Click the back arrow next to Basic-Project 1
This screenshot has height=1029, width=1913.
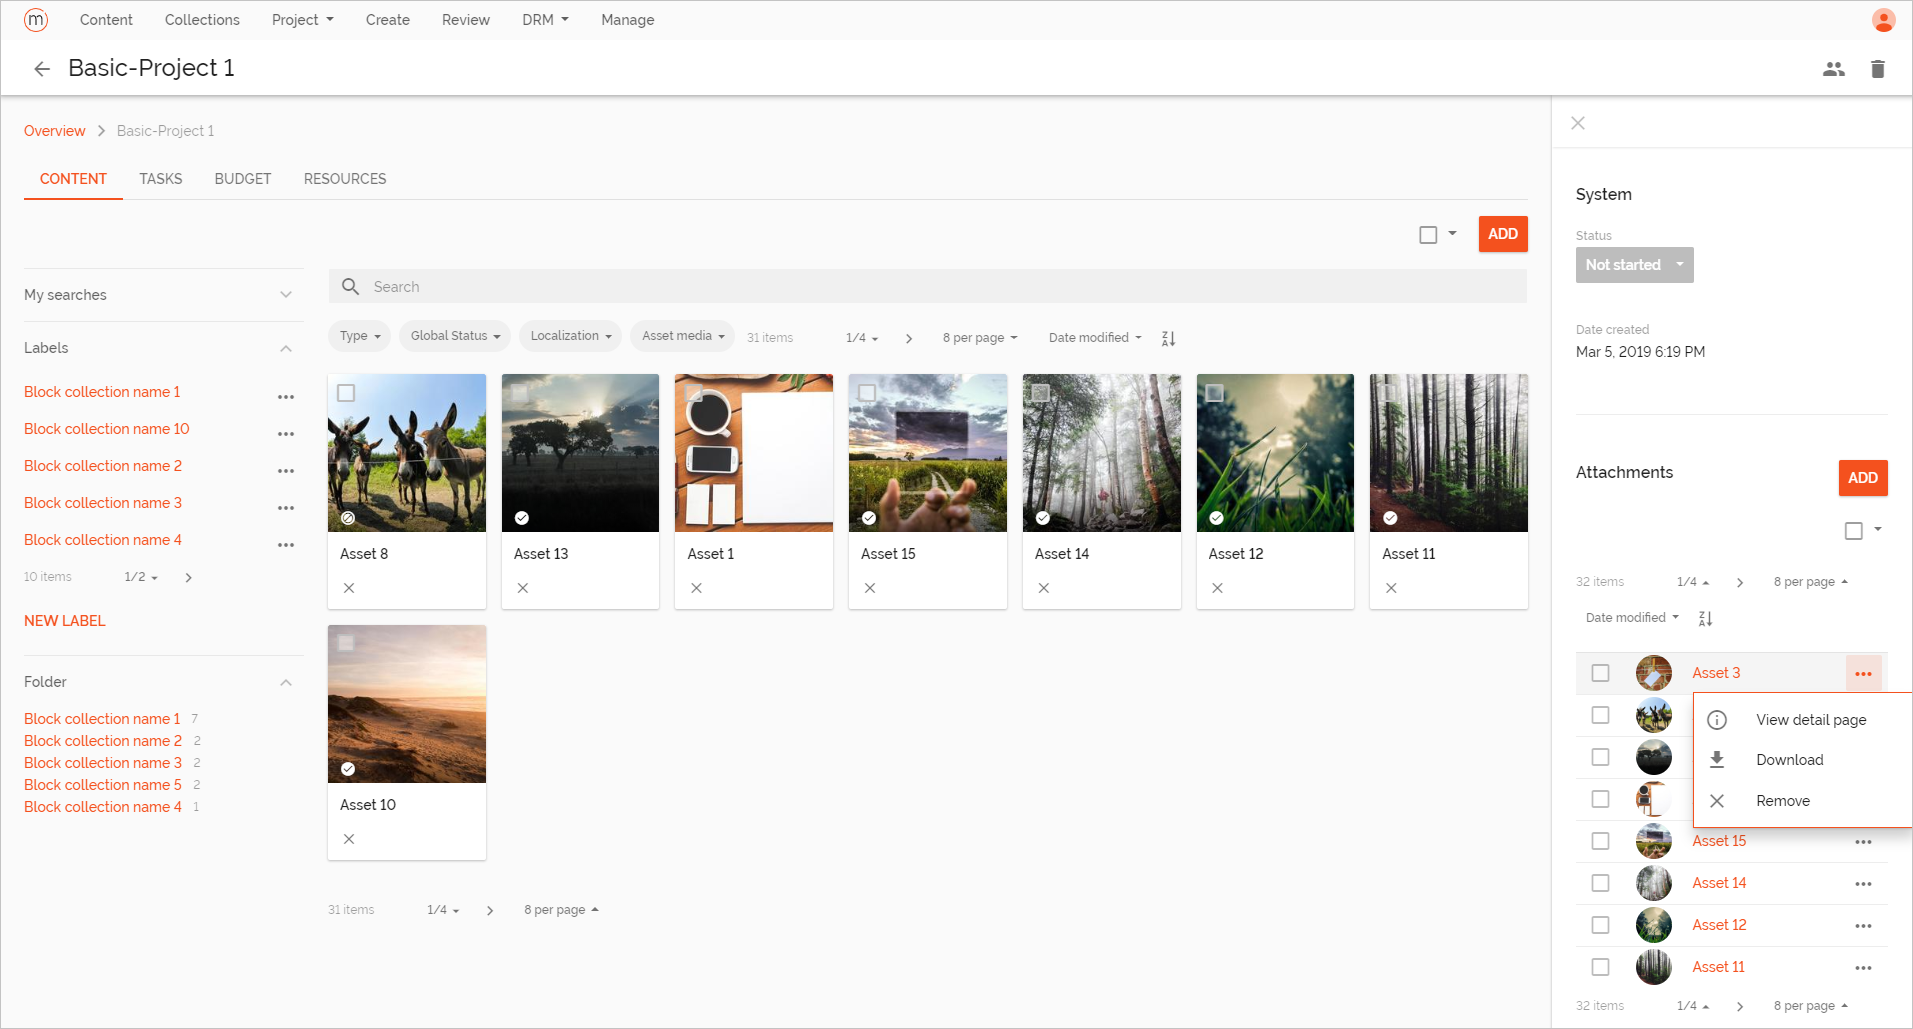[x=41, y=68]
